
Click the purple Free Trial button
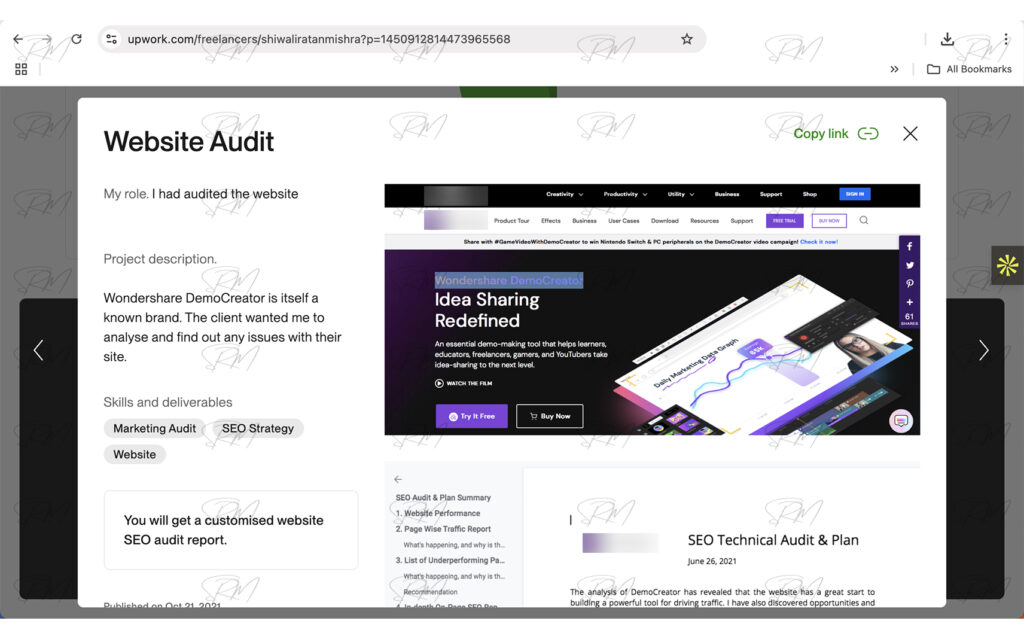tap(784, 221)
